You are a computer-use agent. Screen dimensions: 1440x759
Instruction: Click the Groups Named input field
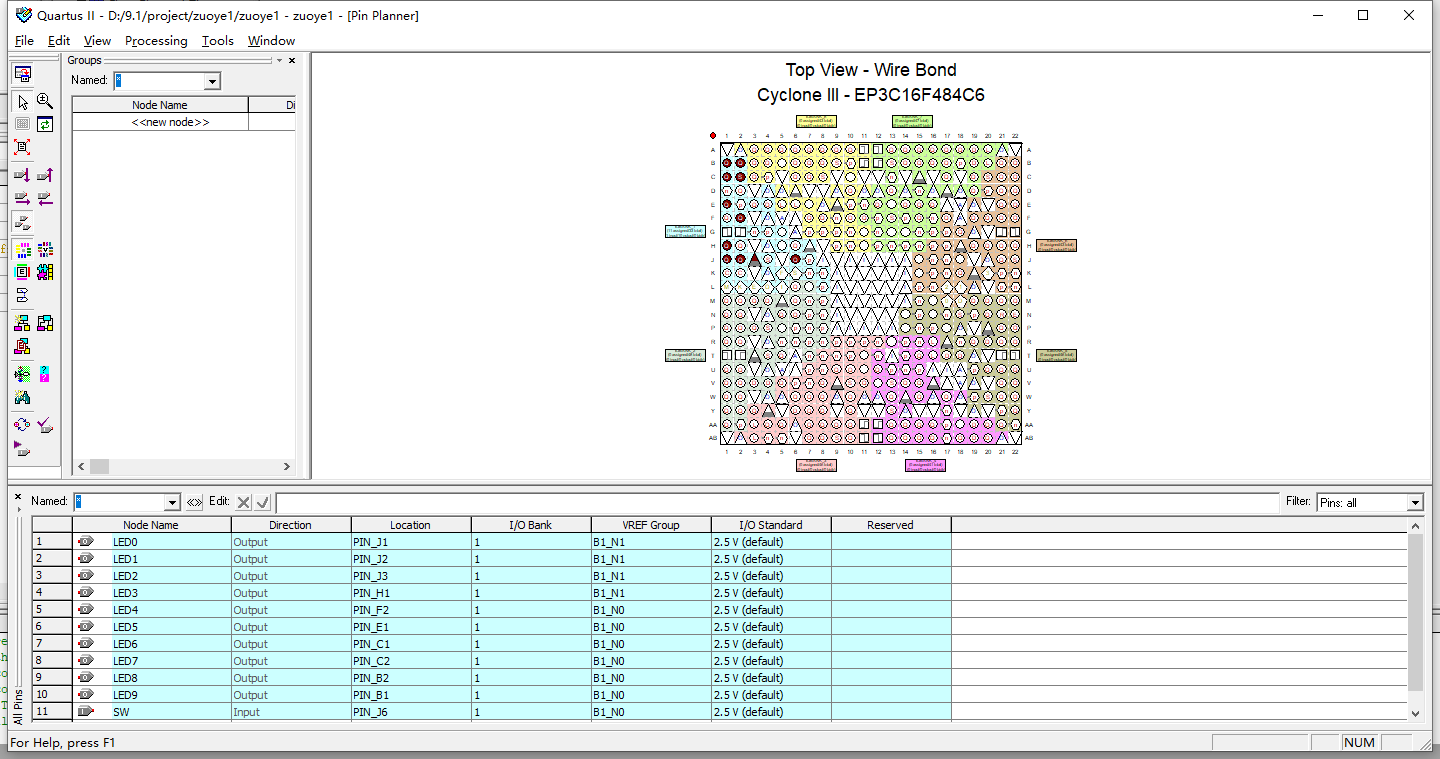pyautogui.click(x=159, y=81)
